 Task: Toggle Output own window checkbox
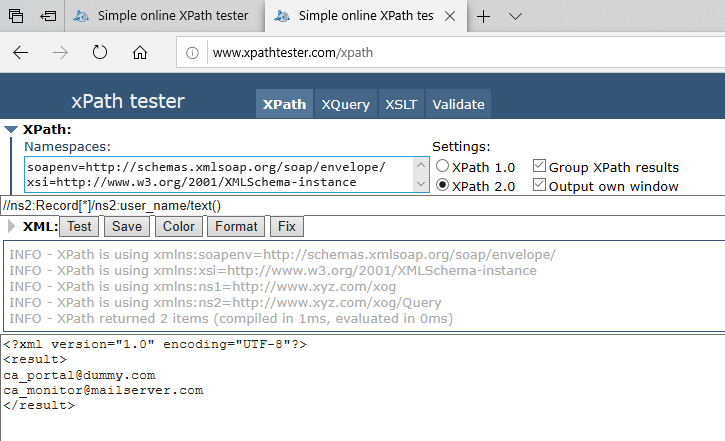click(539, 185)
